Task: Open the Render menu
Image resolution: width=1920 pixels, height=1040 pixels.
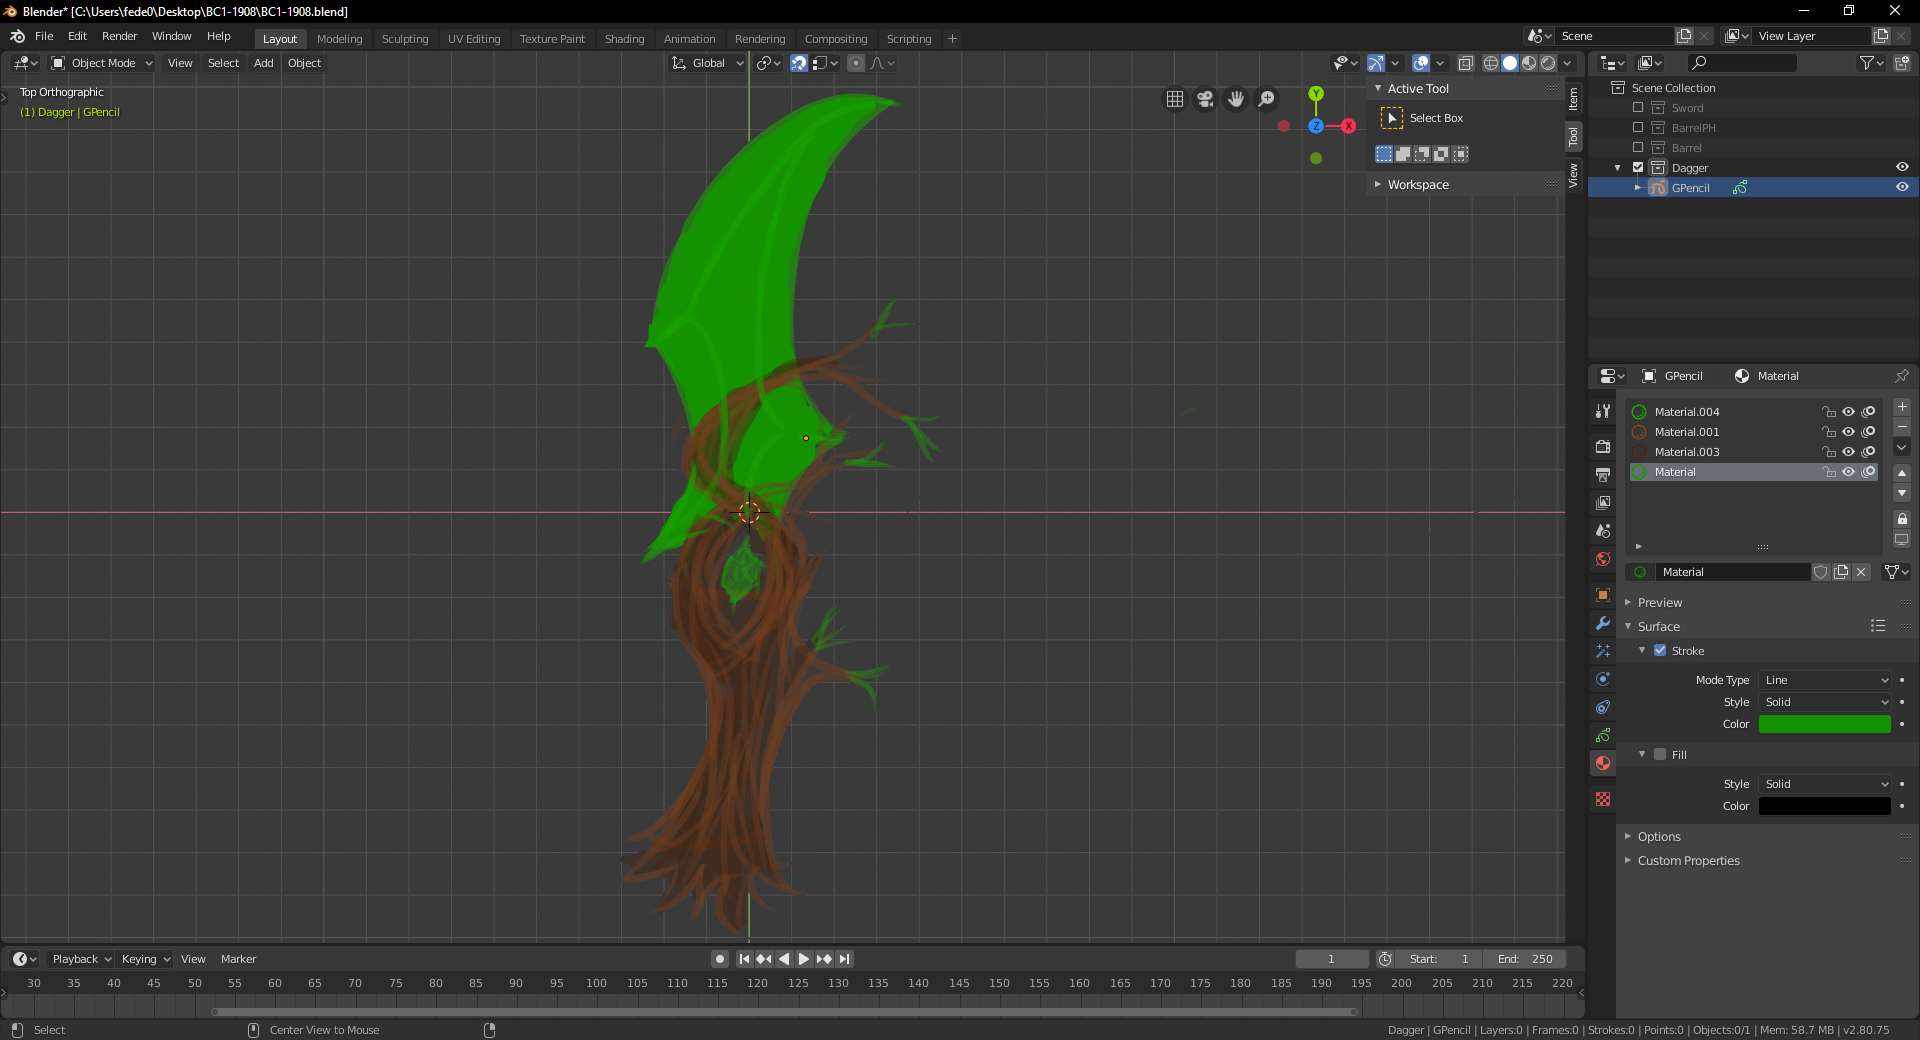Action: pos(119,36)
